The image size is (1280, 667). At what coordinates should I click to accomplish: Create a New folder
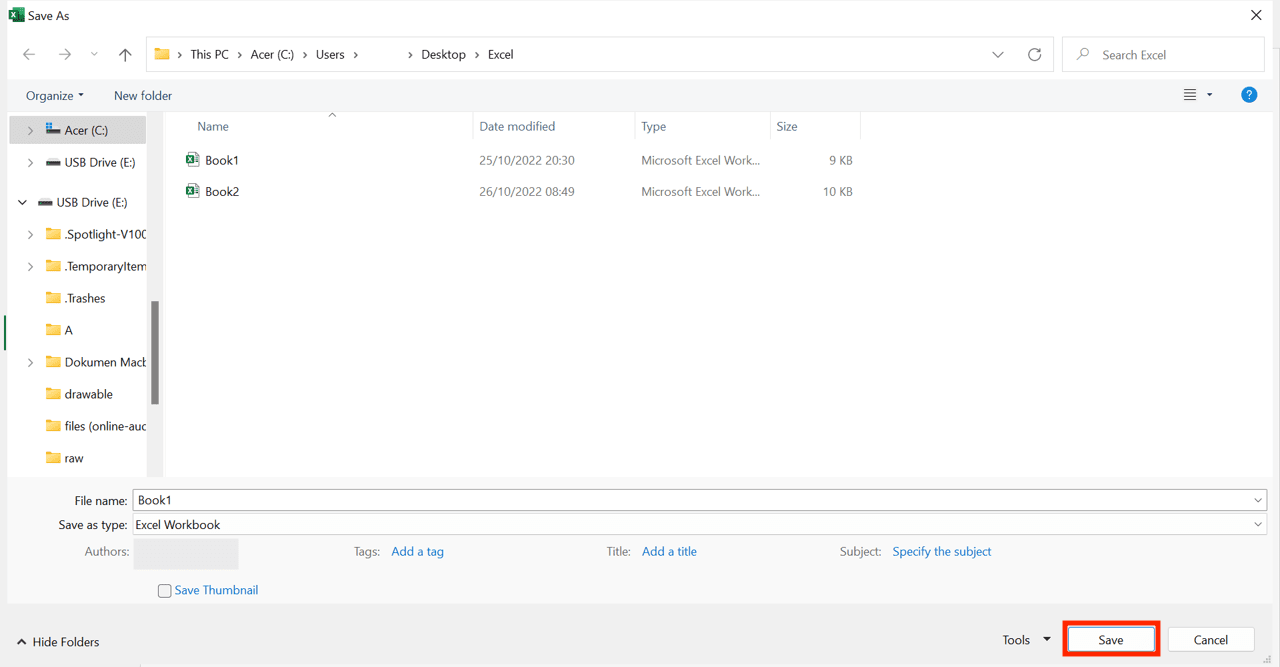point(143,96)
